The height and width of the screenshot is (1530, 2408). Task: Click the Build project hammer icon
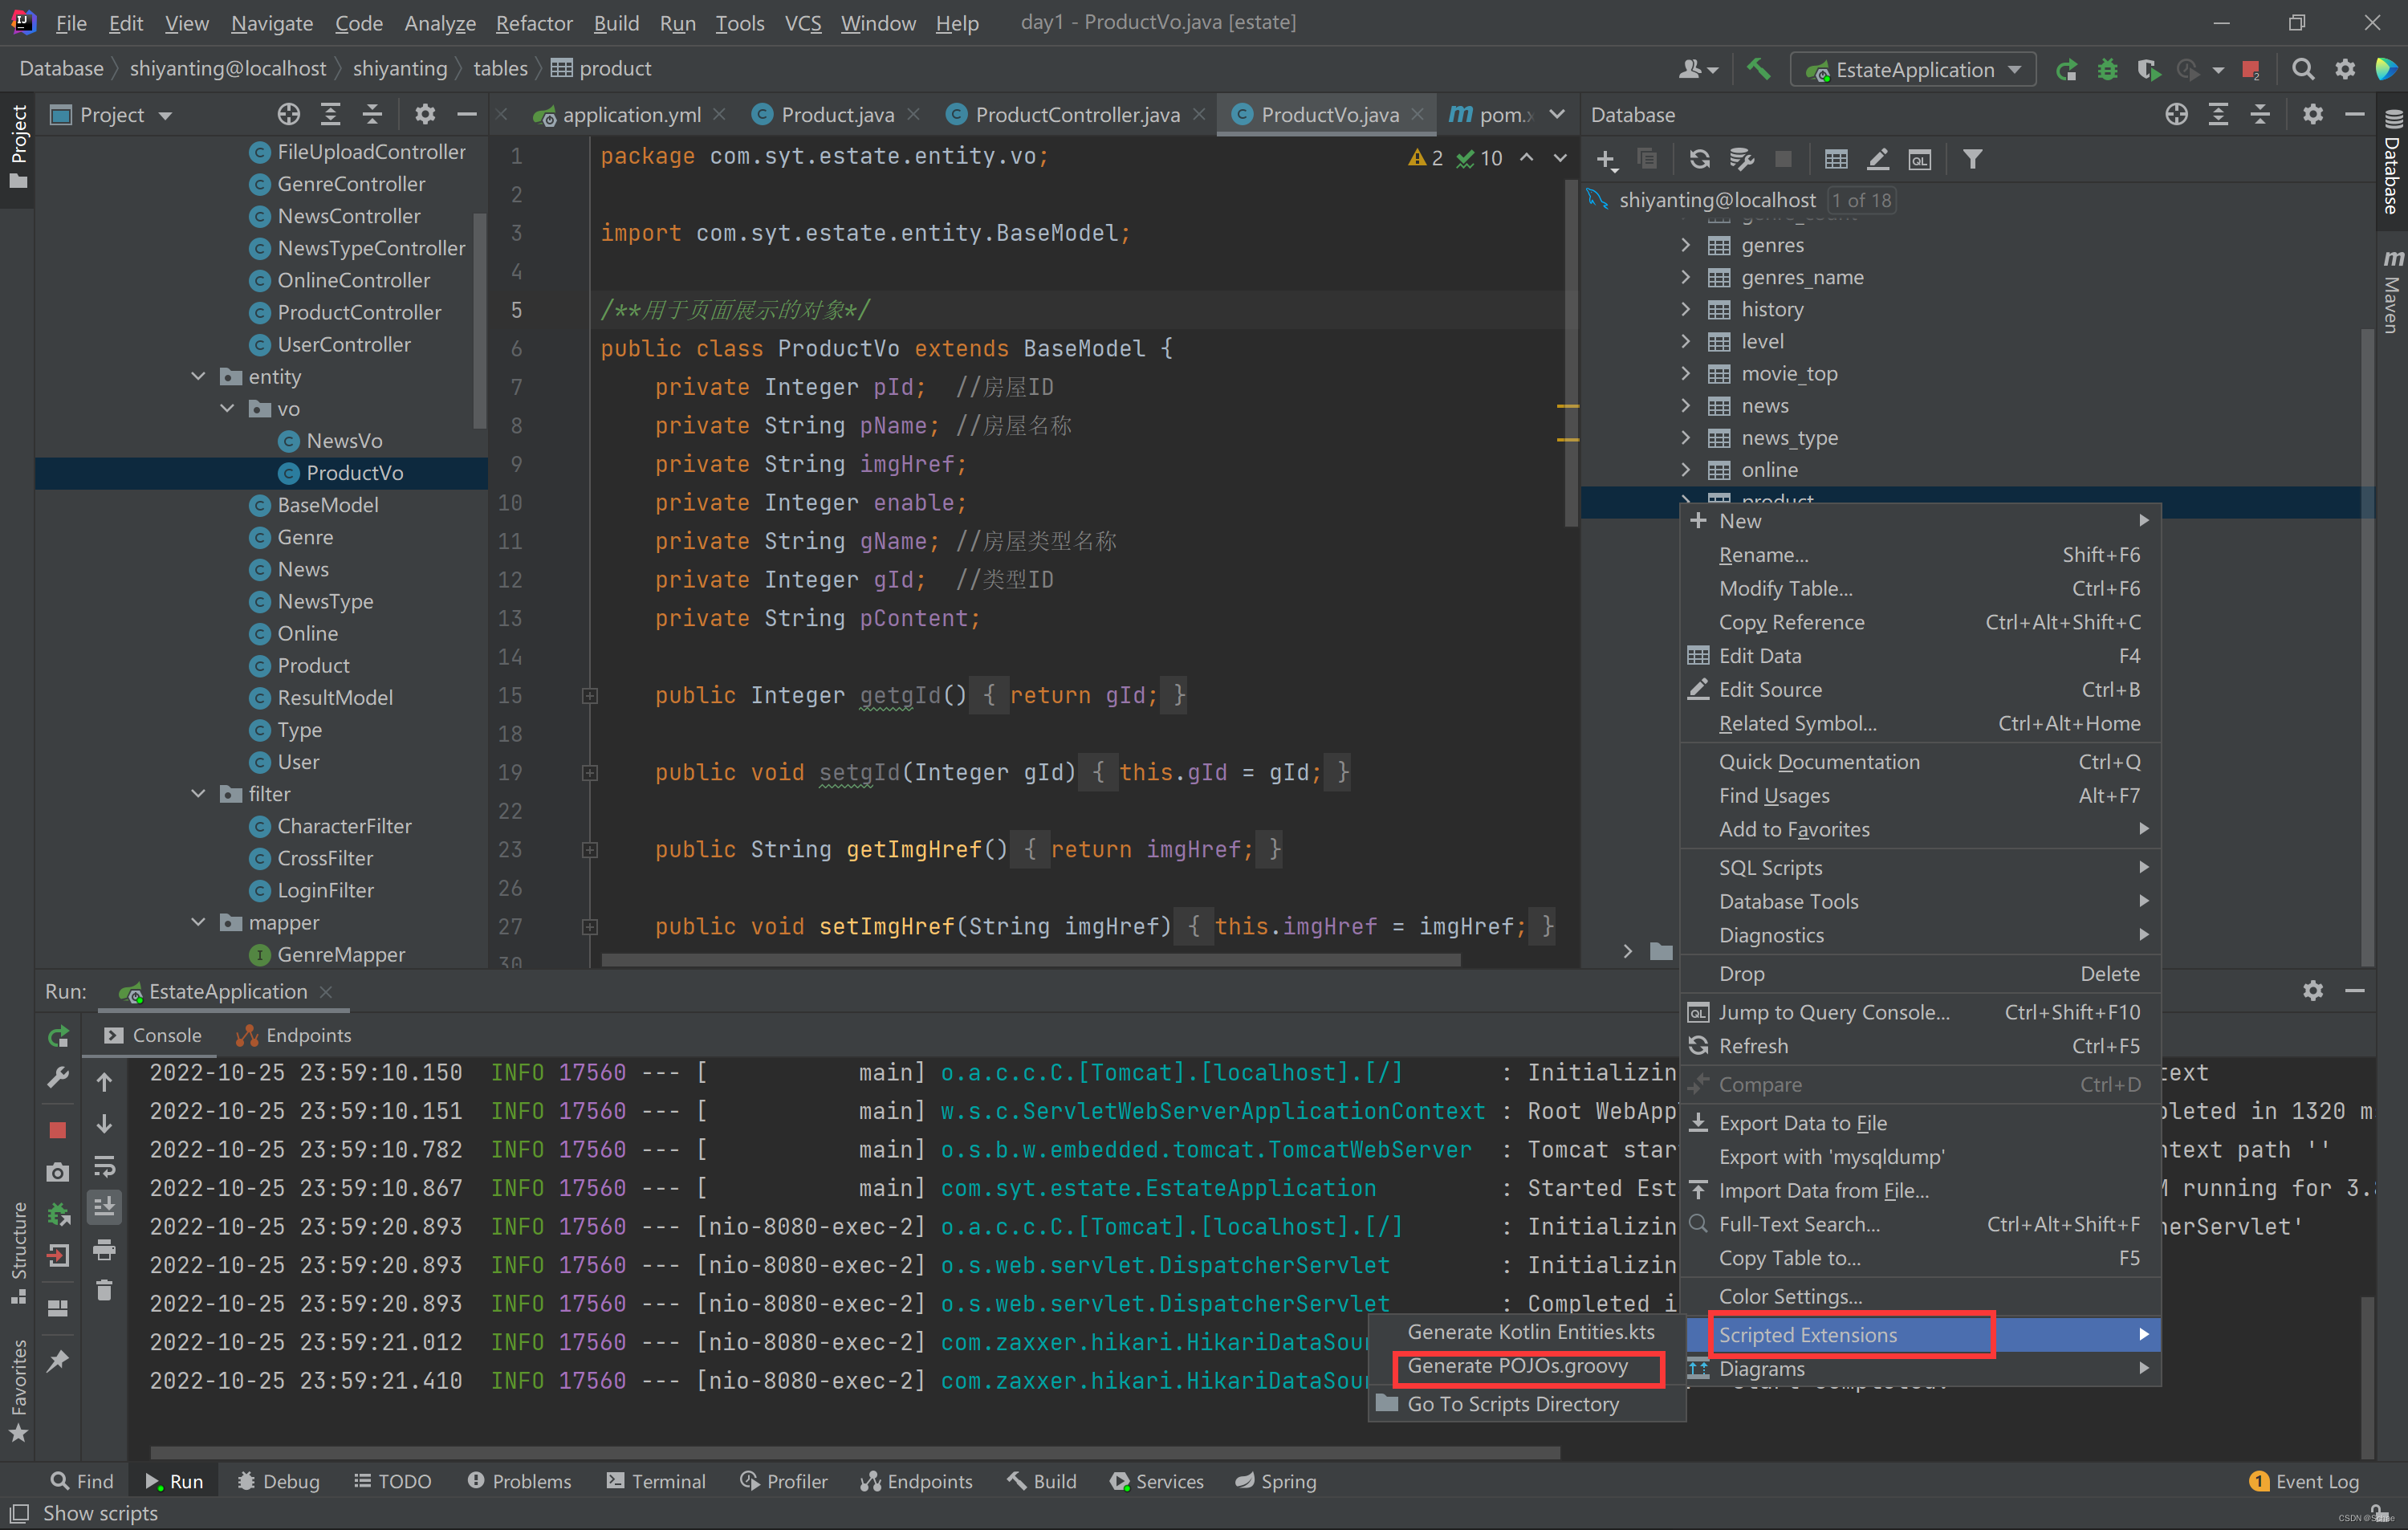[1757, 69]
